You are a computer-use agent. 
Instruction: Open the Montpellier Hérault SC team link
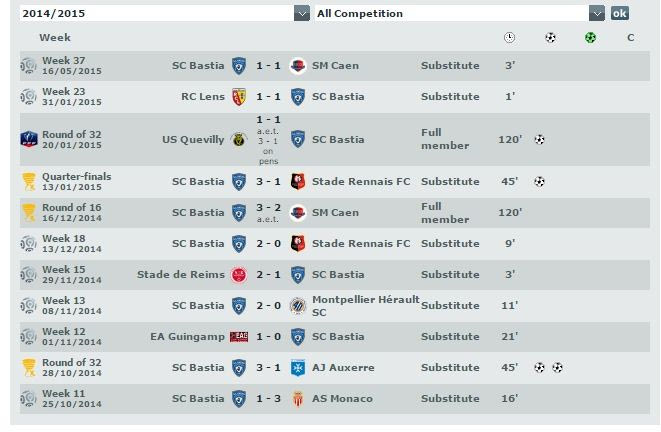(x=364, y=306)
